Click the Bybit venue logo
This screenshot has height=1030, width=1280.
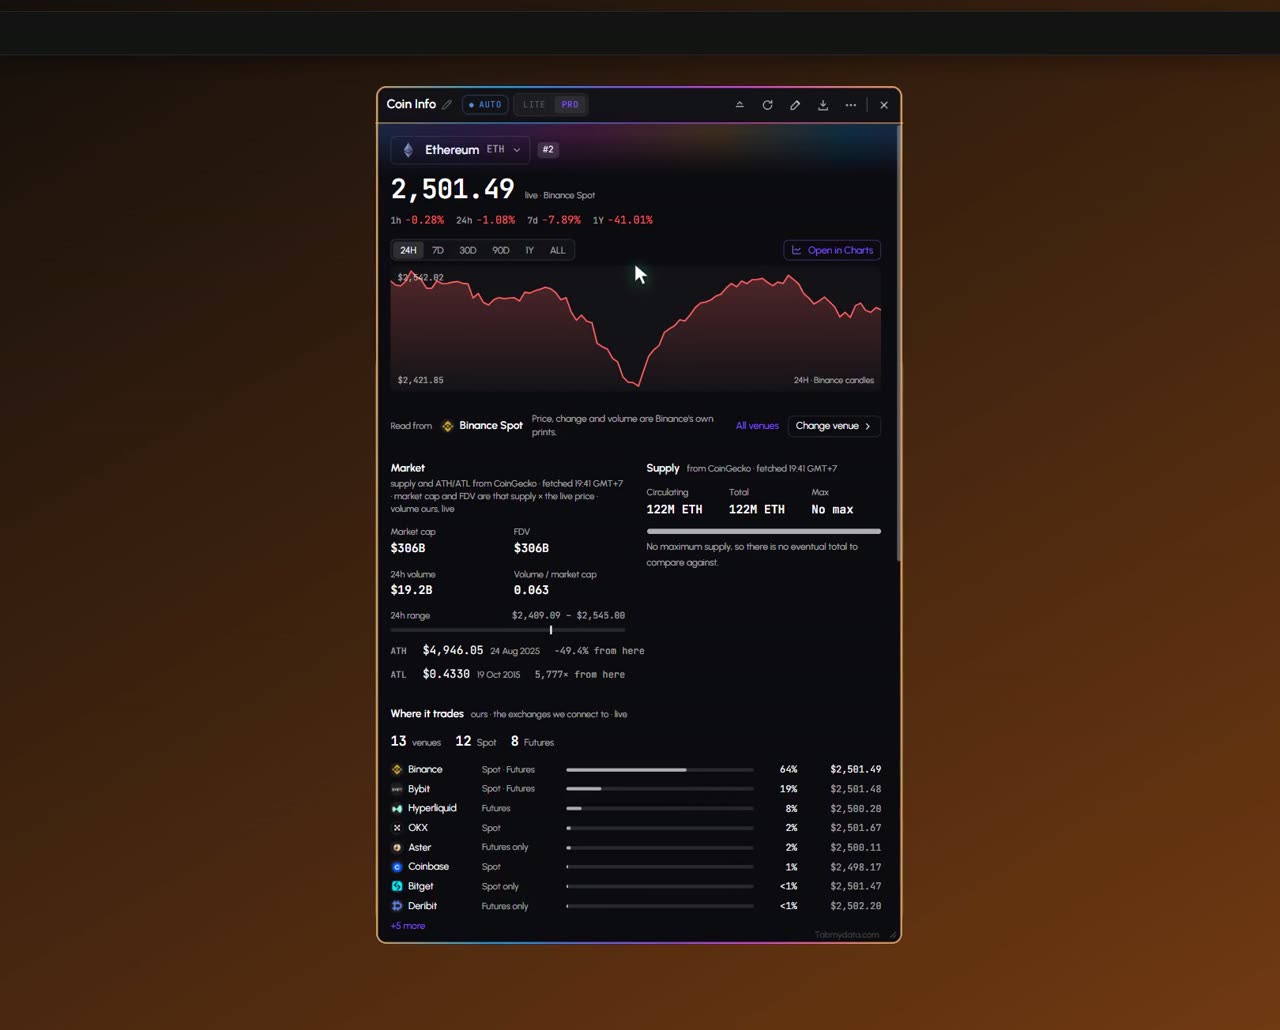pyautogui.click(x=397, y=789)
